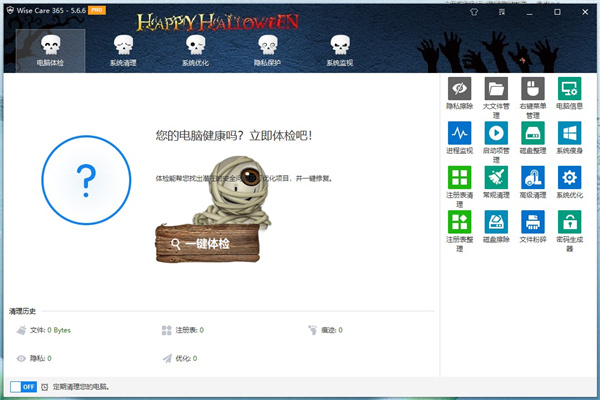Open the 右键菜单管理 context menu manager

click(x=533, y=88)
